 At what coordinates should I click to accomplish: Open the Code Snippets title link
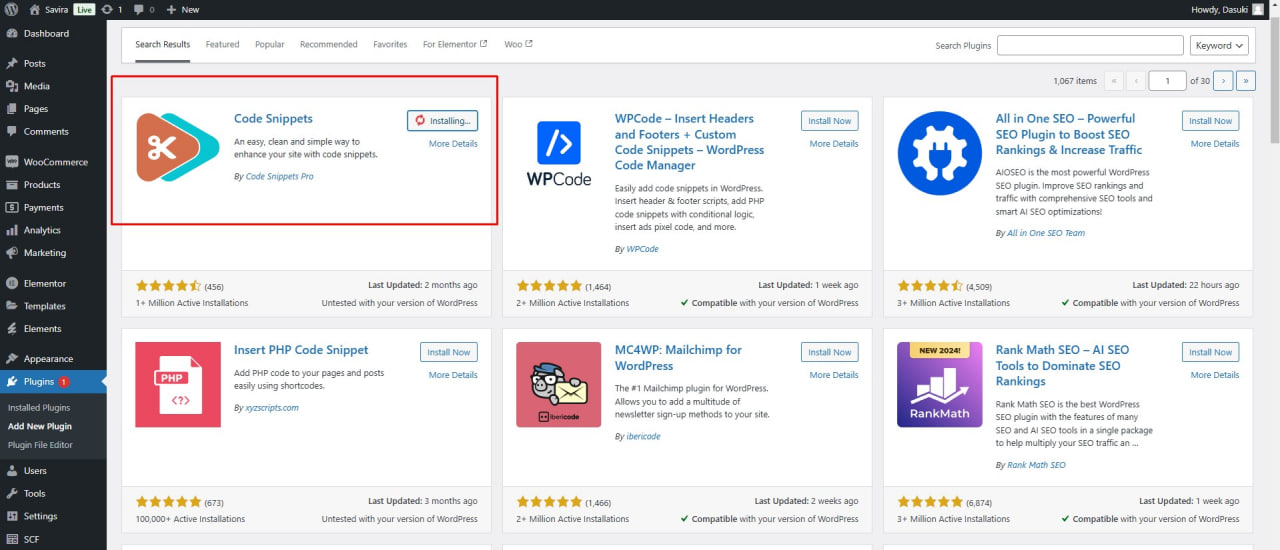coord(273,118)
